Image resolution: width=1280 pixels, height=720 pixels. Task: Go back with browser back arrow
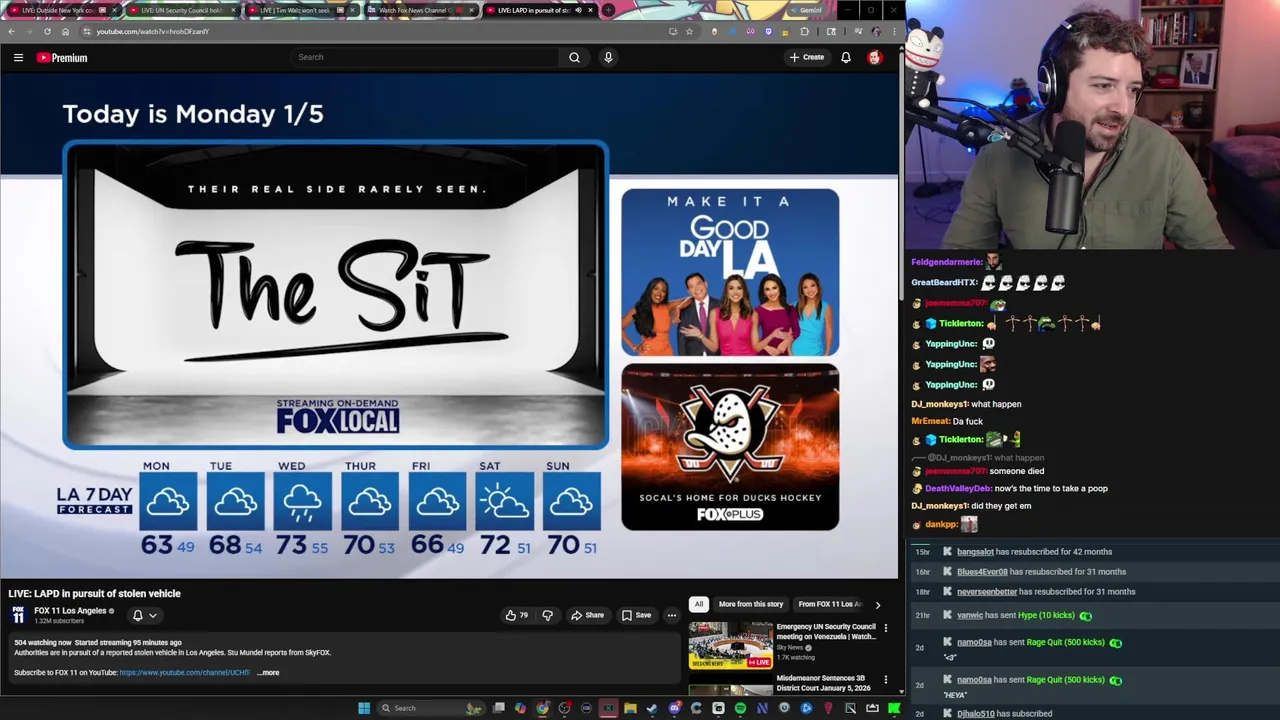(x=11, y=31)
